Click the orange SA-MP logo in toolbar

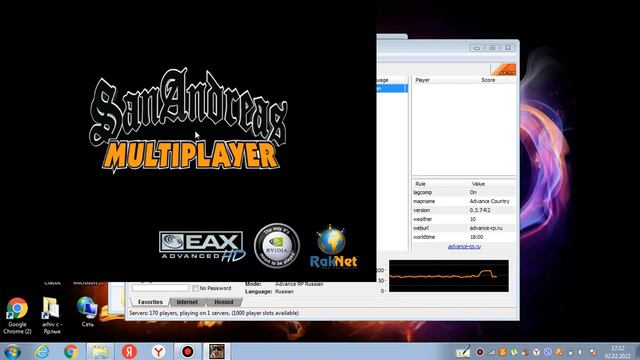[503, 69]
